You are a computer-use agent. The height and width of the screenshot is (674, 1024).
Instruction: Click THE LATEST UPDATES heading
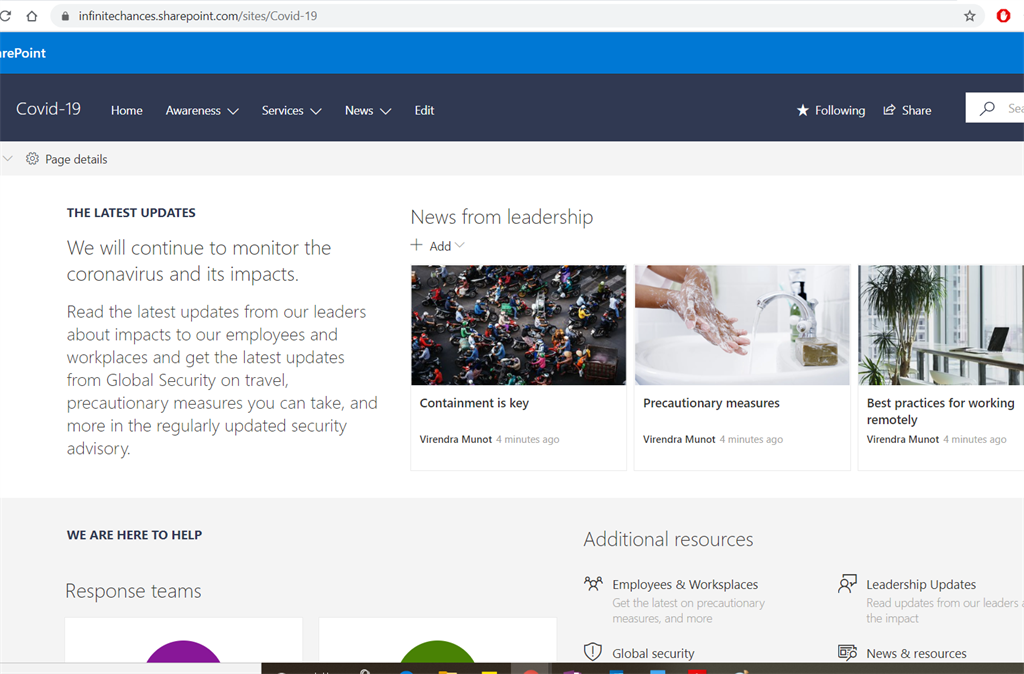(131, 212)
